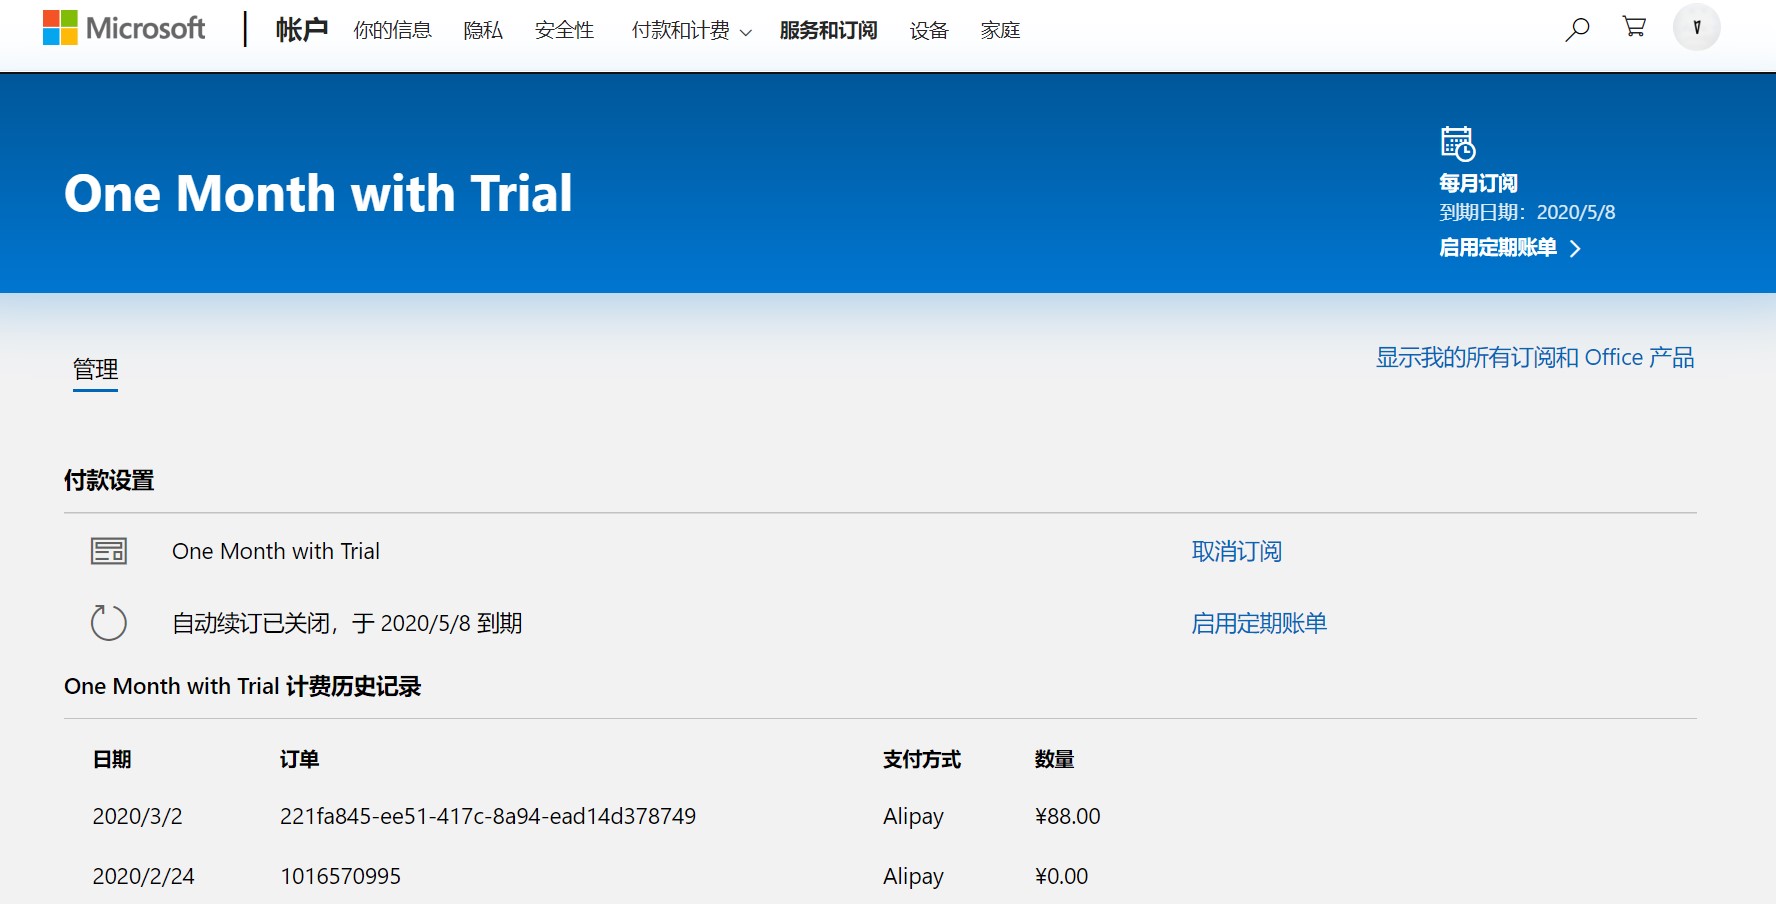Click the subscription card icon beside One Month with Trial
This screenshot has height=904, width=1776.
click(x=109, y=551)
